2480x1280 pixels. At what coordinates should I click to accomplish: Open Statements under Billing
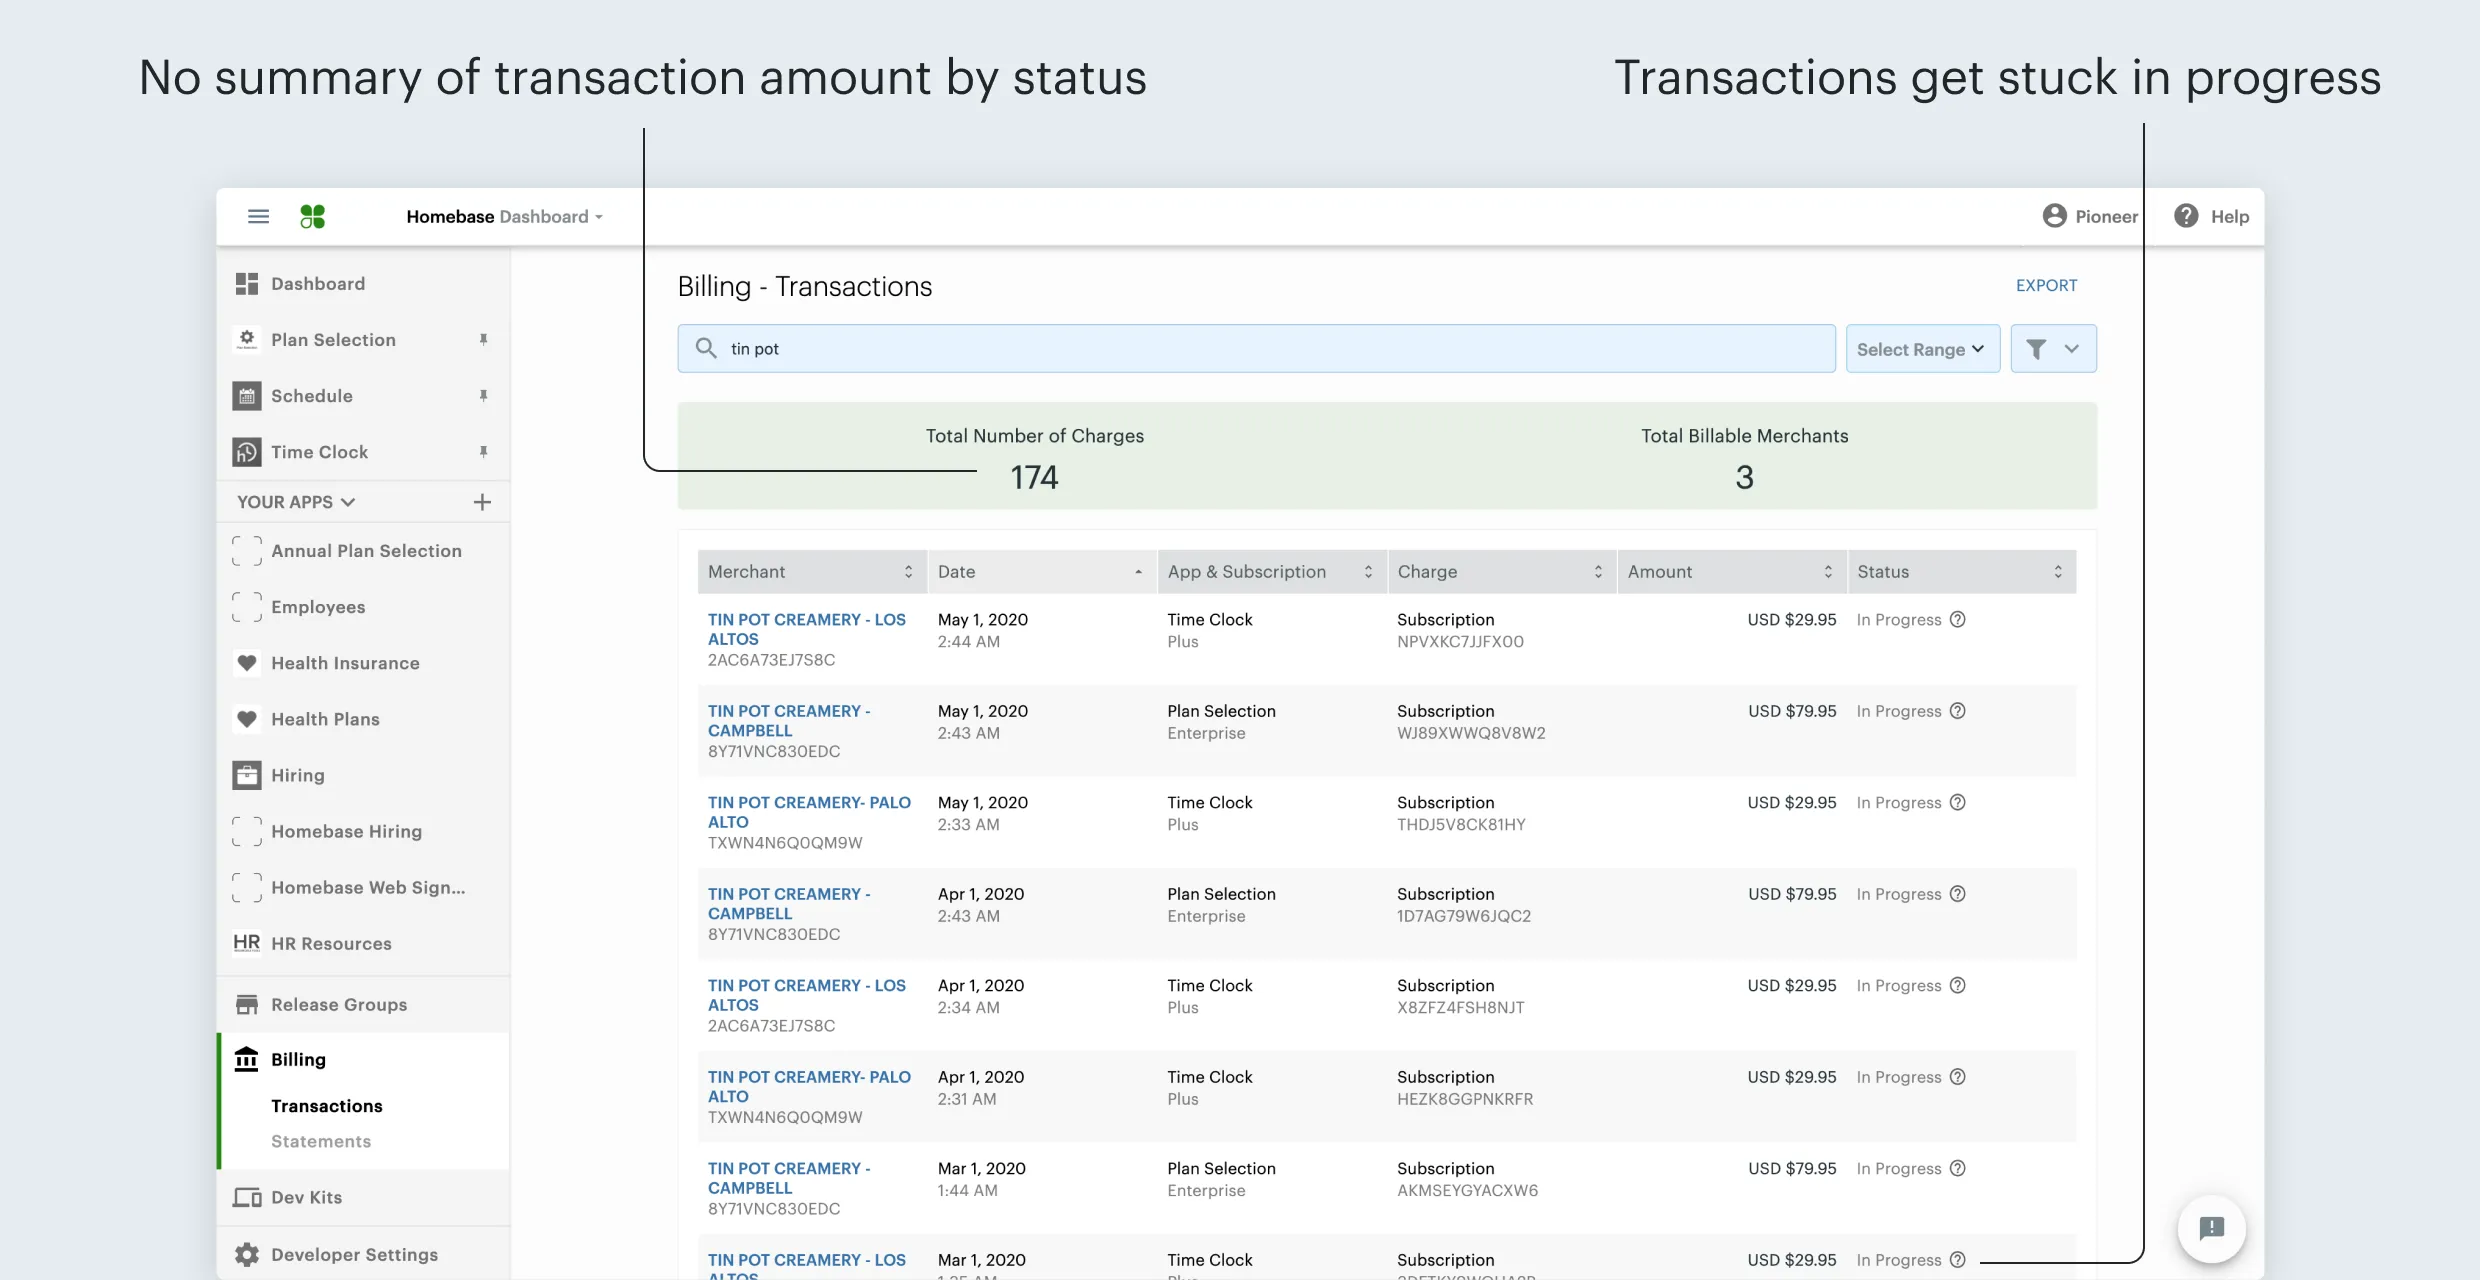point(321,1141)
